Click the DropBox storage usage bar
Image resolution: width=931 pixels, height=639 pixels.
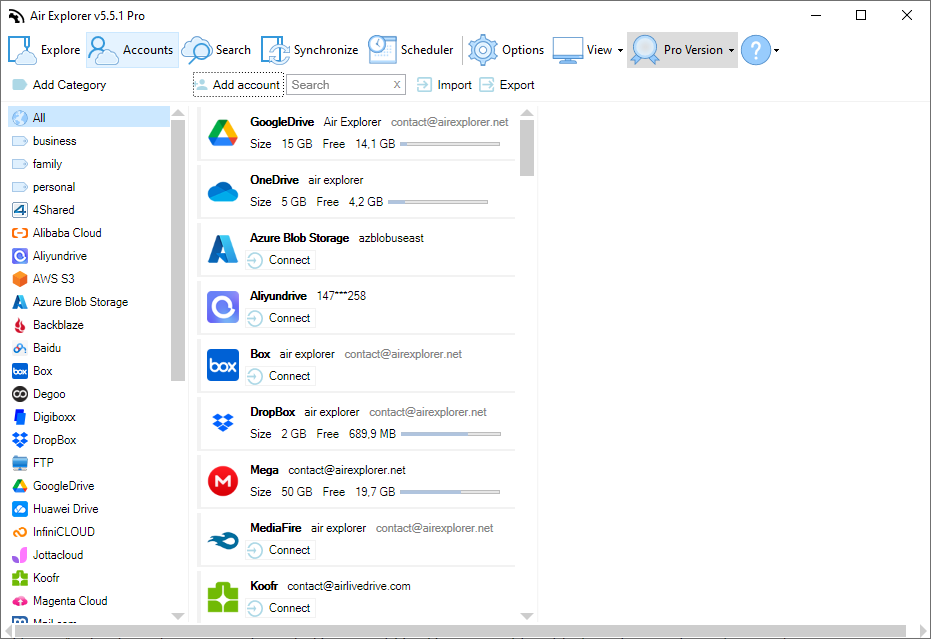click(x=451, y=434)
